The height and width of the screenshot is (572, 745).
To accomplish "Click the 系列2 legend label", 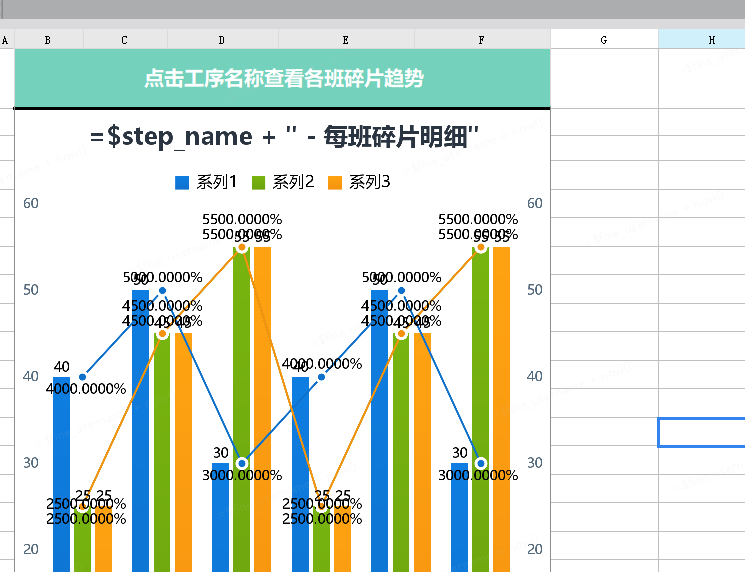I will (x=293, y=182).
